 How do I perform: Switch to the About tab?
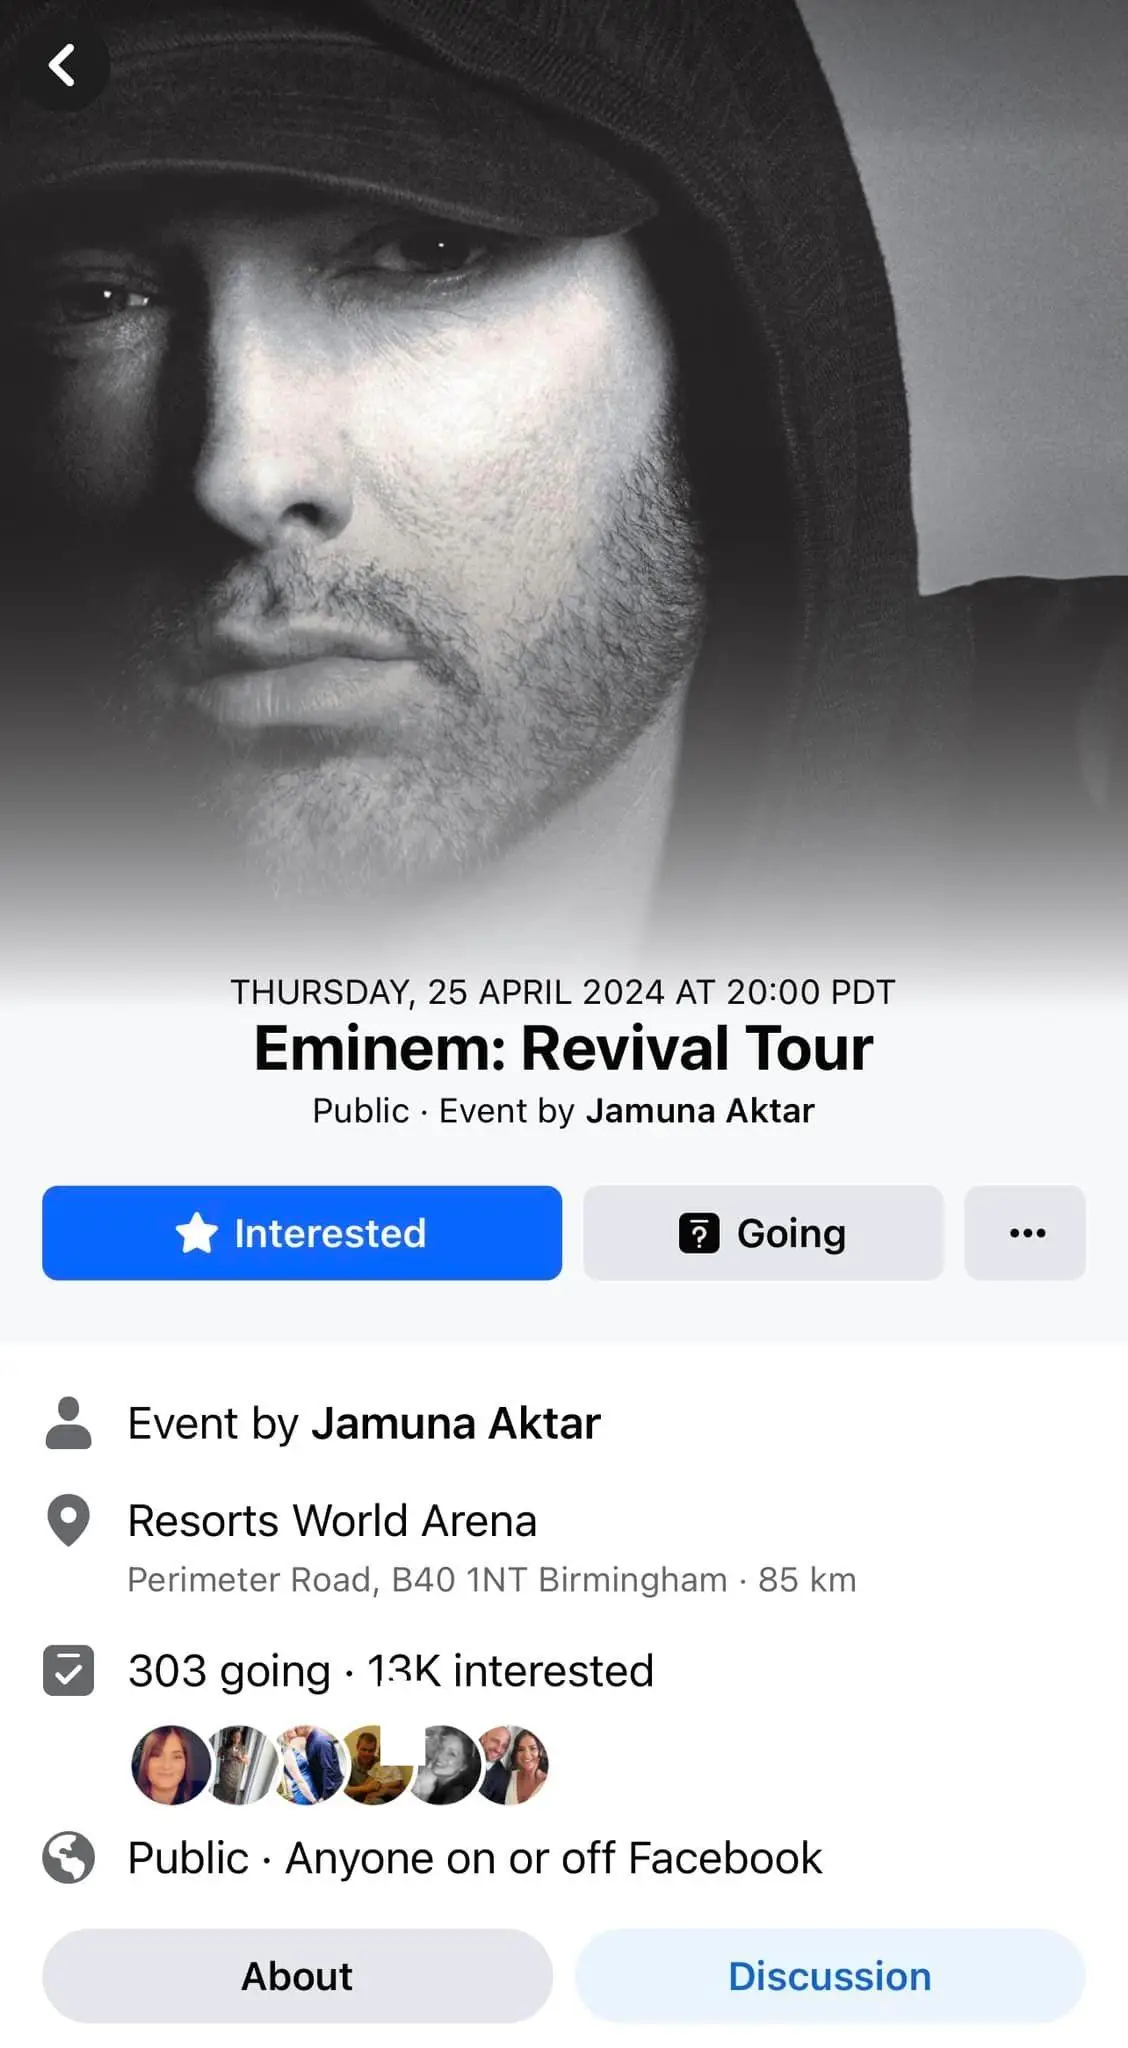tap(297, 1975)
